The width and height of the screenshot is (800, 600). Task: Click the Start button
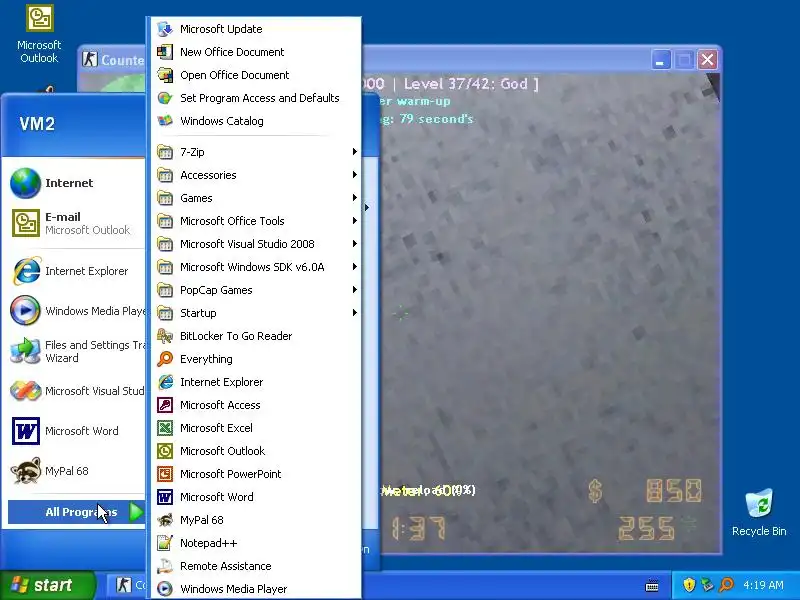47,585
